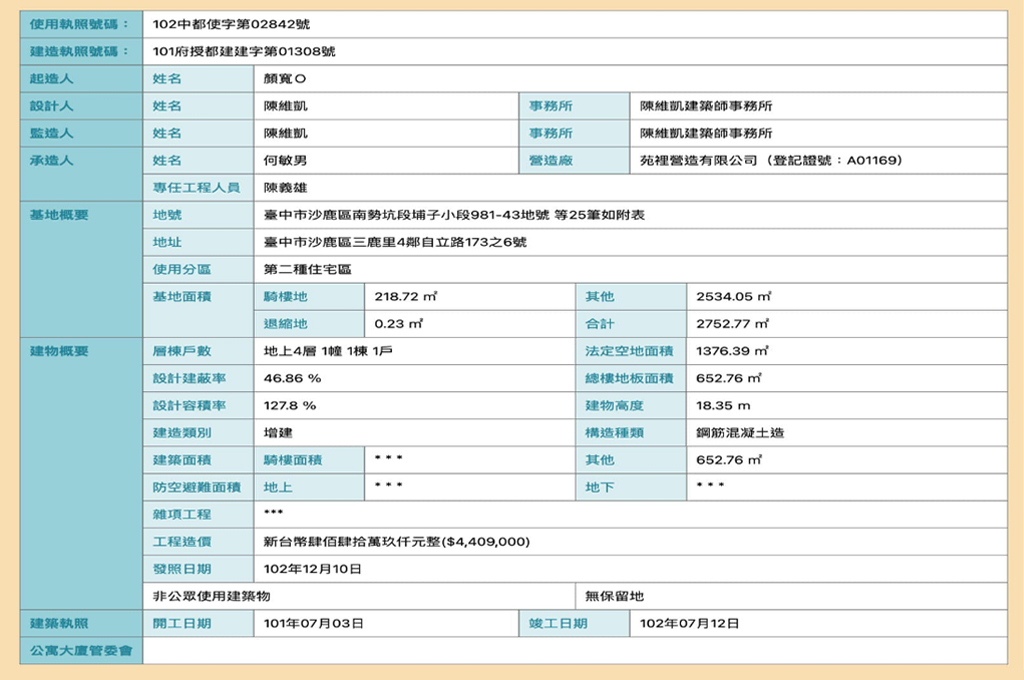Click the 建造執照號碼 value 101府授都建建字第01308號
Image resolution: width=1024 pixels, height=680 pixels.
(244, 51)
